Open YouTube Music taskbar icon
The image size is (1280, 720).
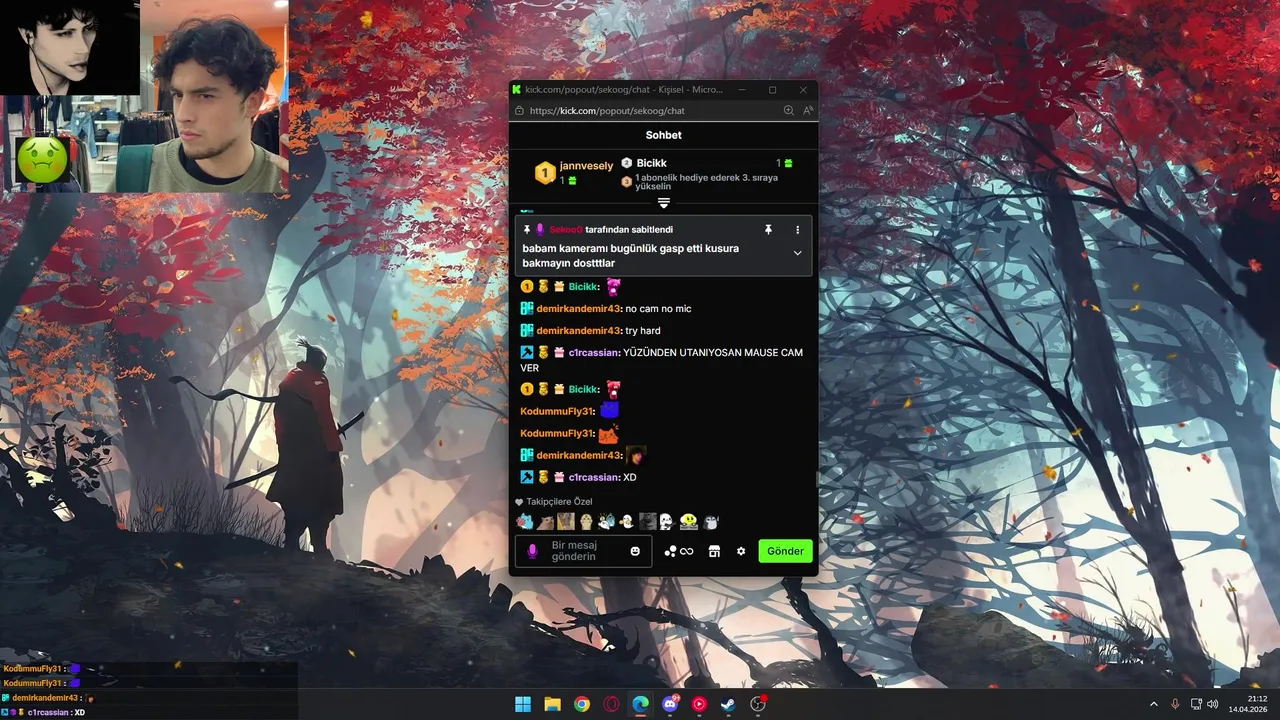(x=699, y=704)
